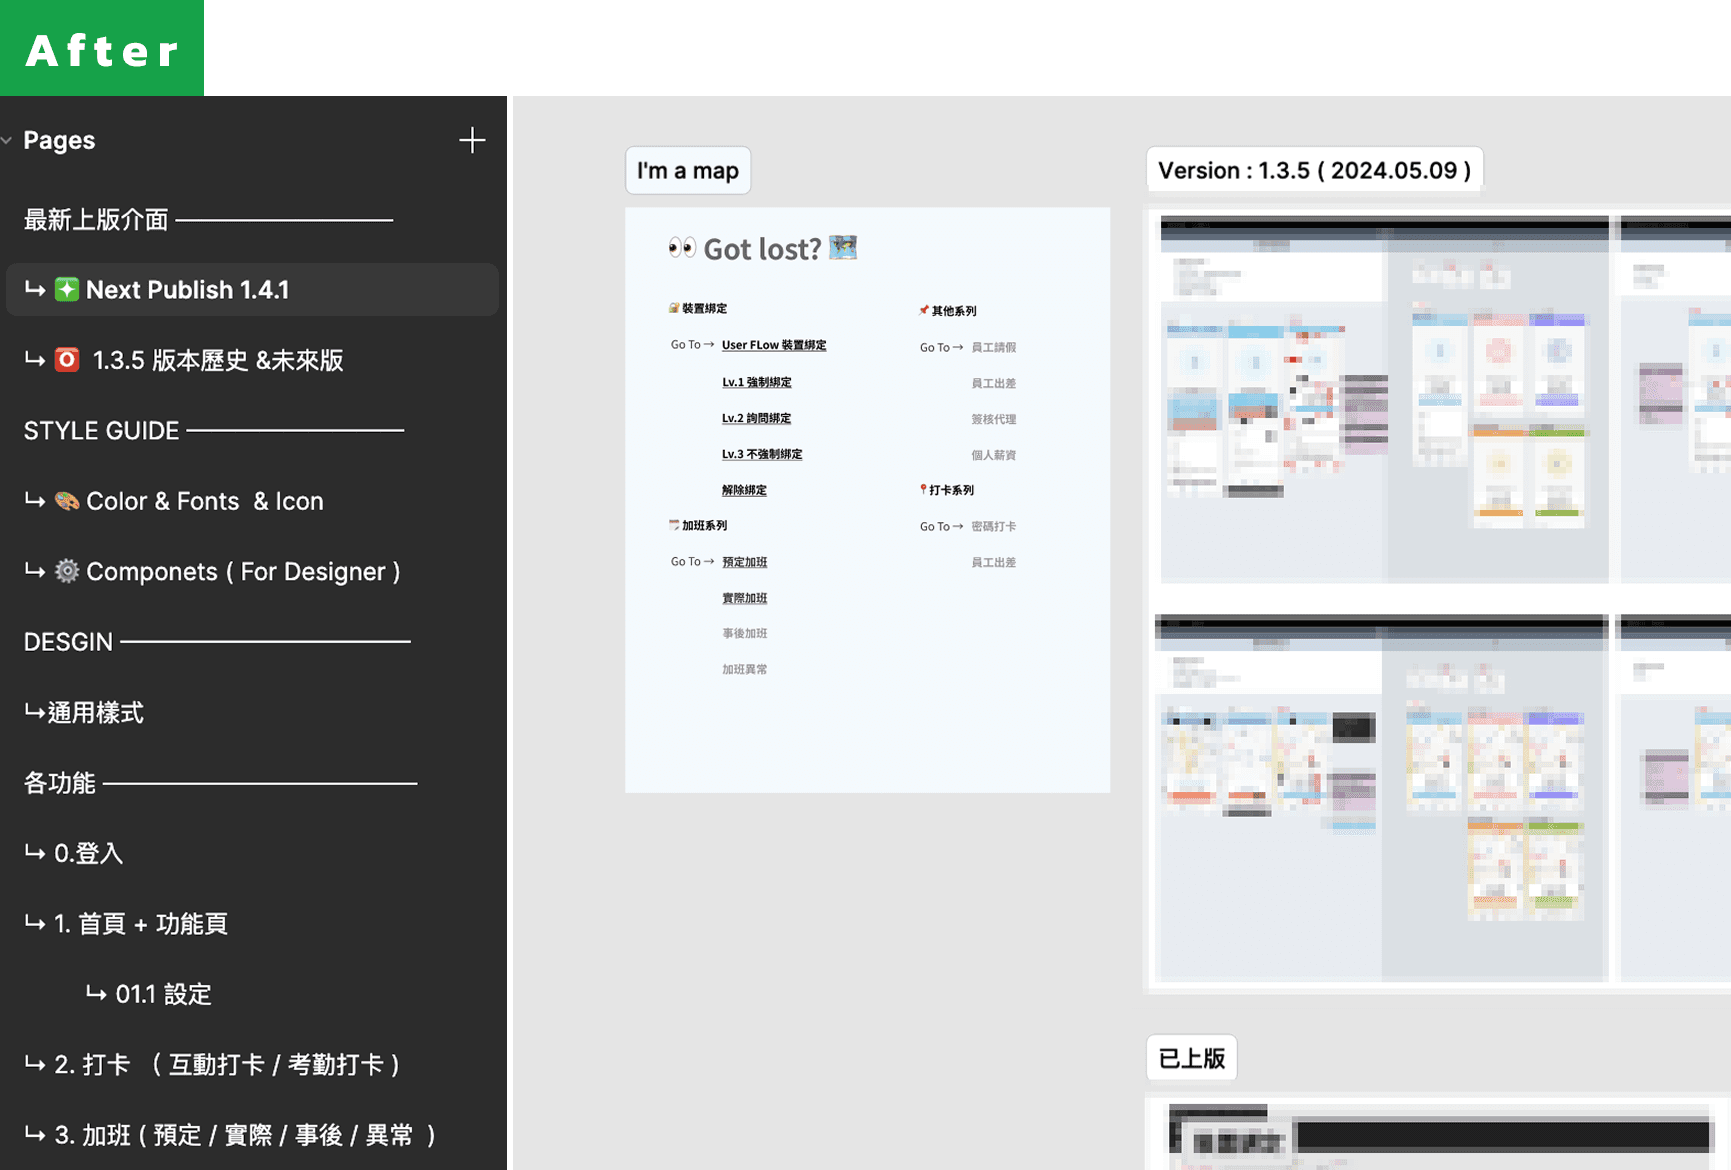Click the eyes emoji beside Got lost?

pyautogui.click(x=682, y=247)
